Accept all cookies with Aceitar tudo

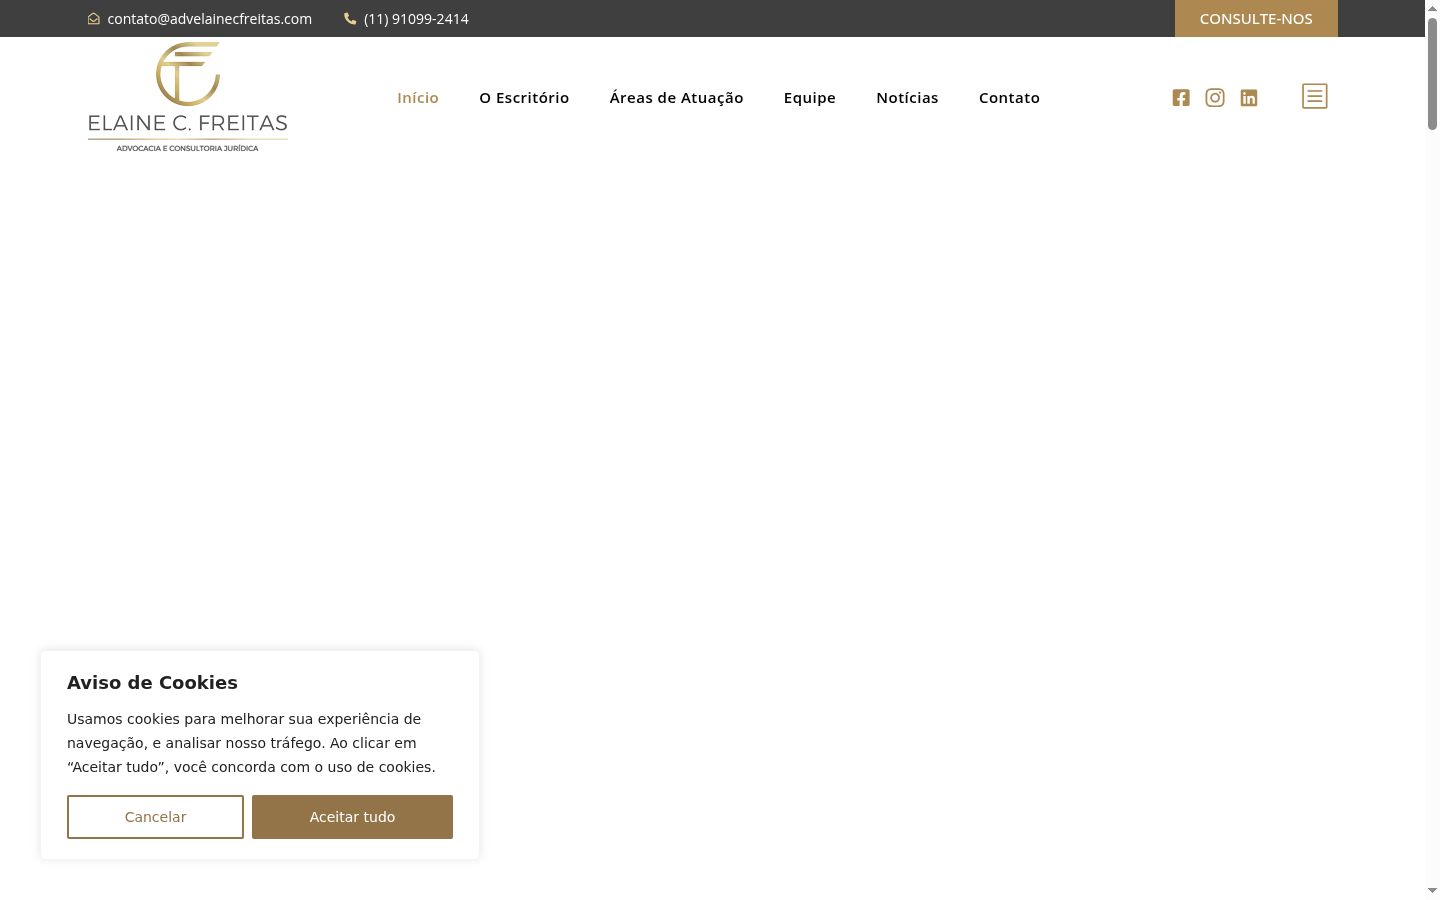point(352,817)
